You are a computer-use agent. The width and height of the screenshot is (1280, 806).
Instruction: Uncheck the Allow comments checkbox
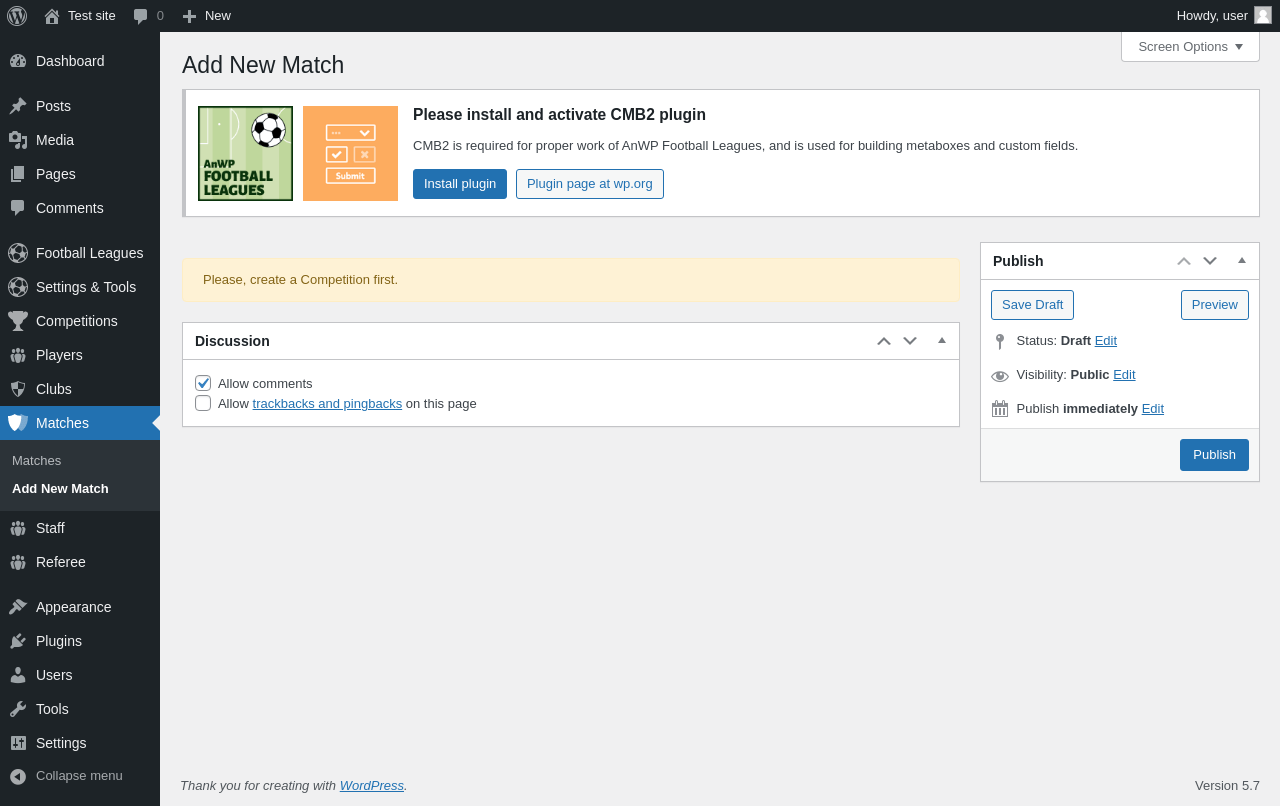pyautogui.click(x=203, y=383)
